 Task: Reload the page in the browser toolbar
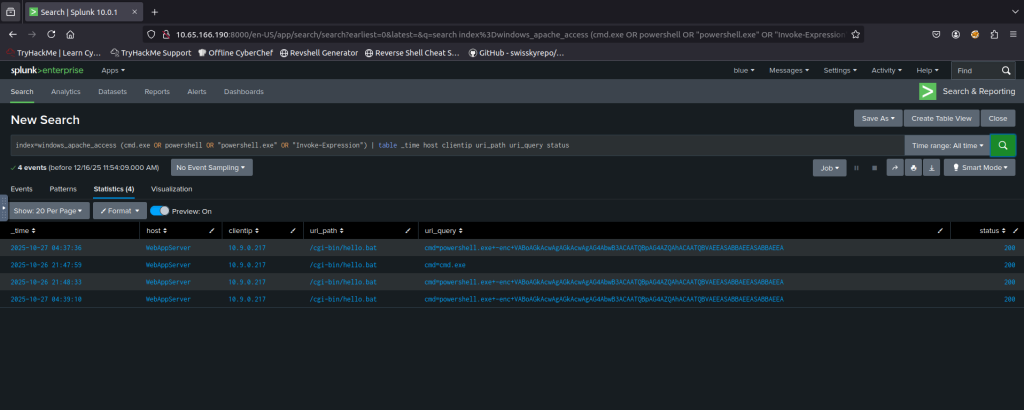coord(52,32)
